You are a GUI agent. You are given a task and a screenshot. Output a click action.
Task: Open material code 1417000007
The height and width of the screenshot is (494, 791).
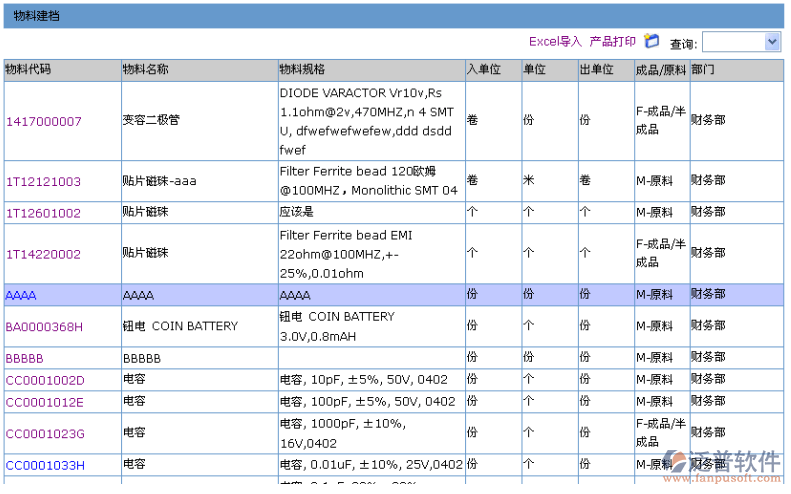click(44, 122)
